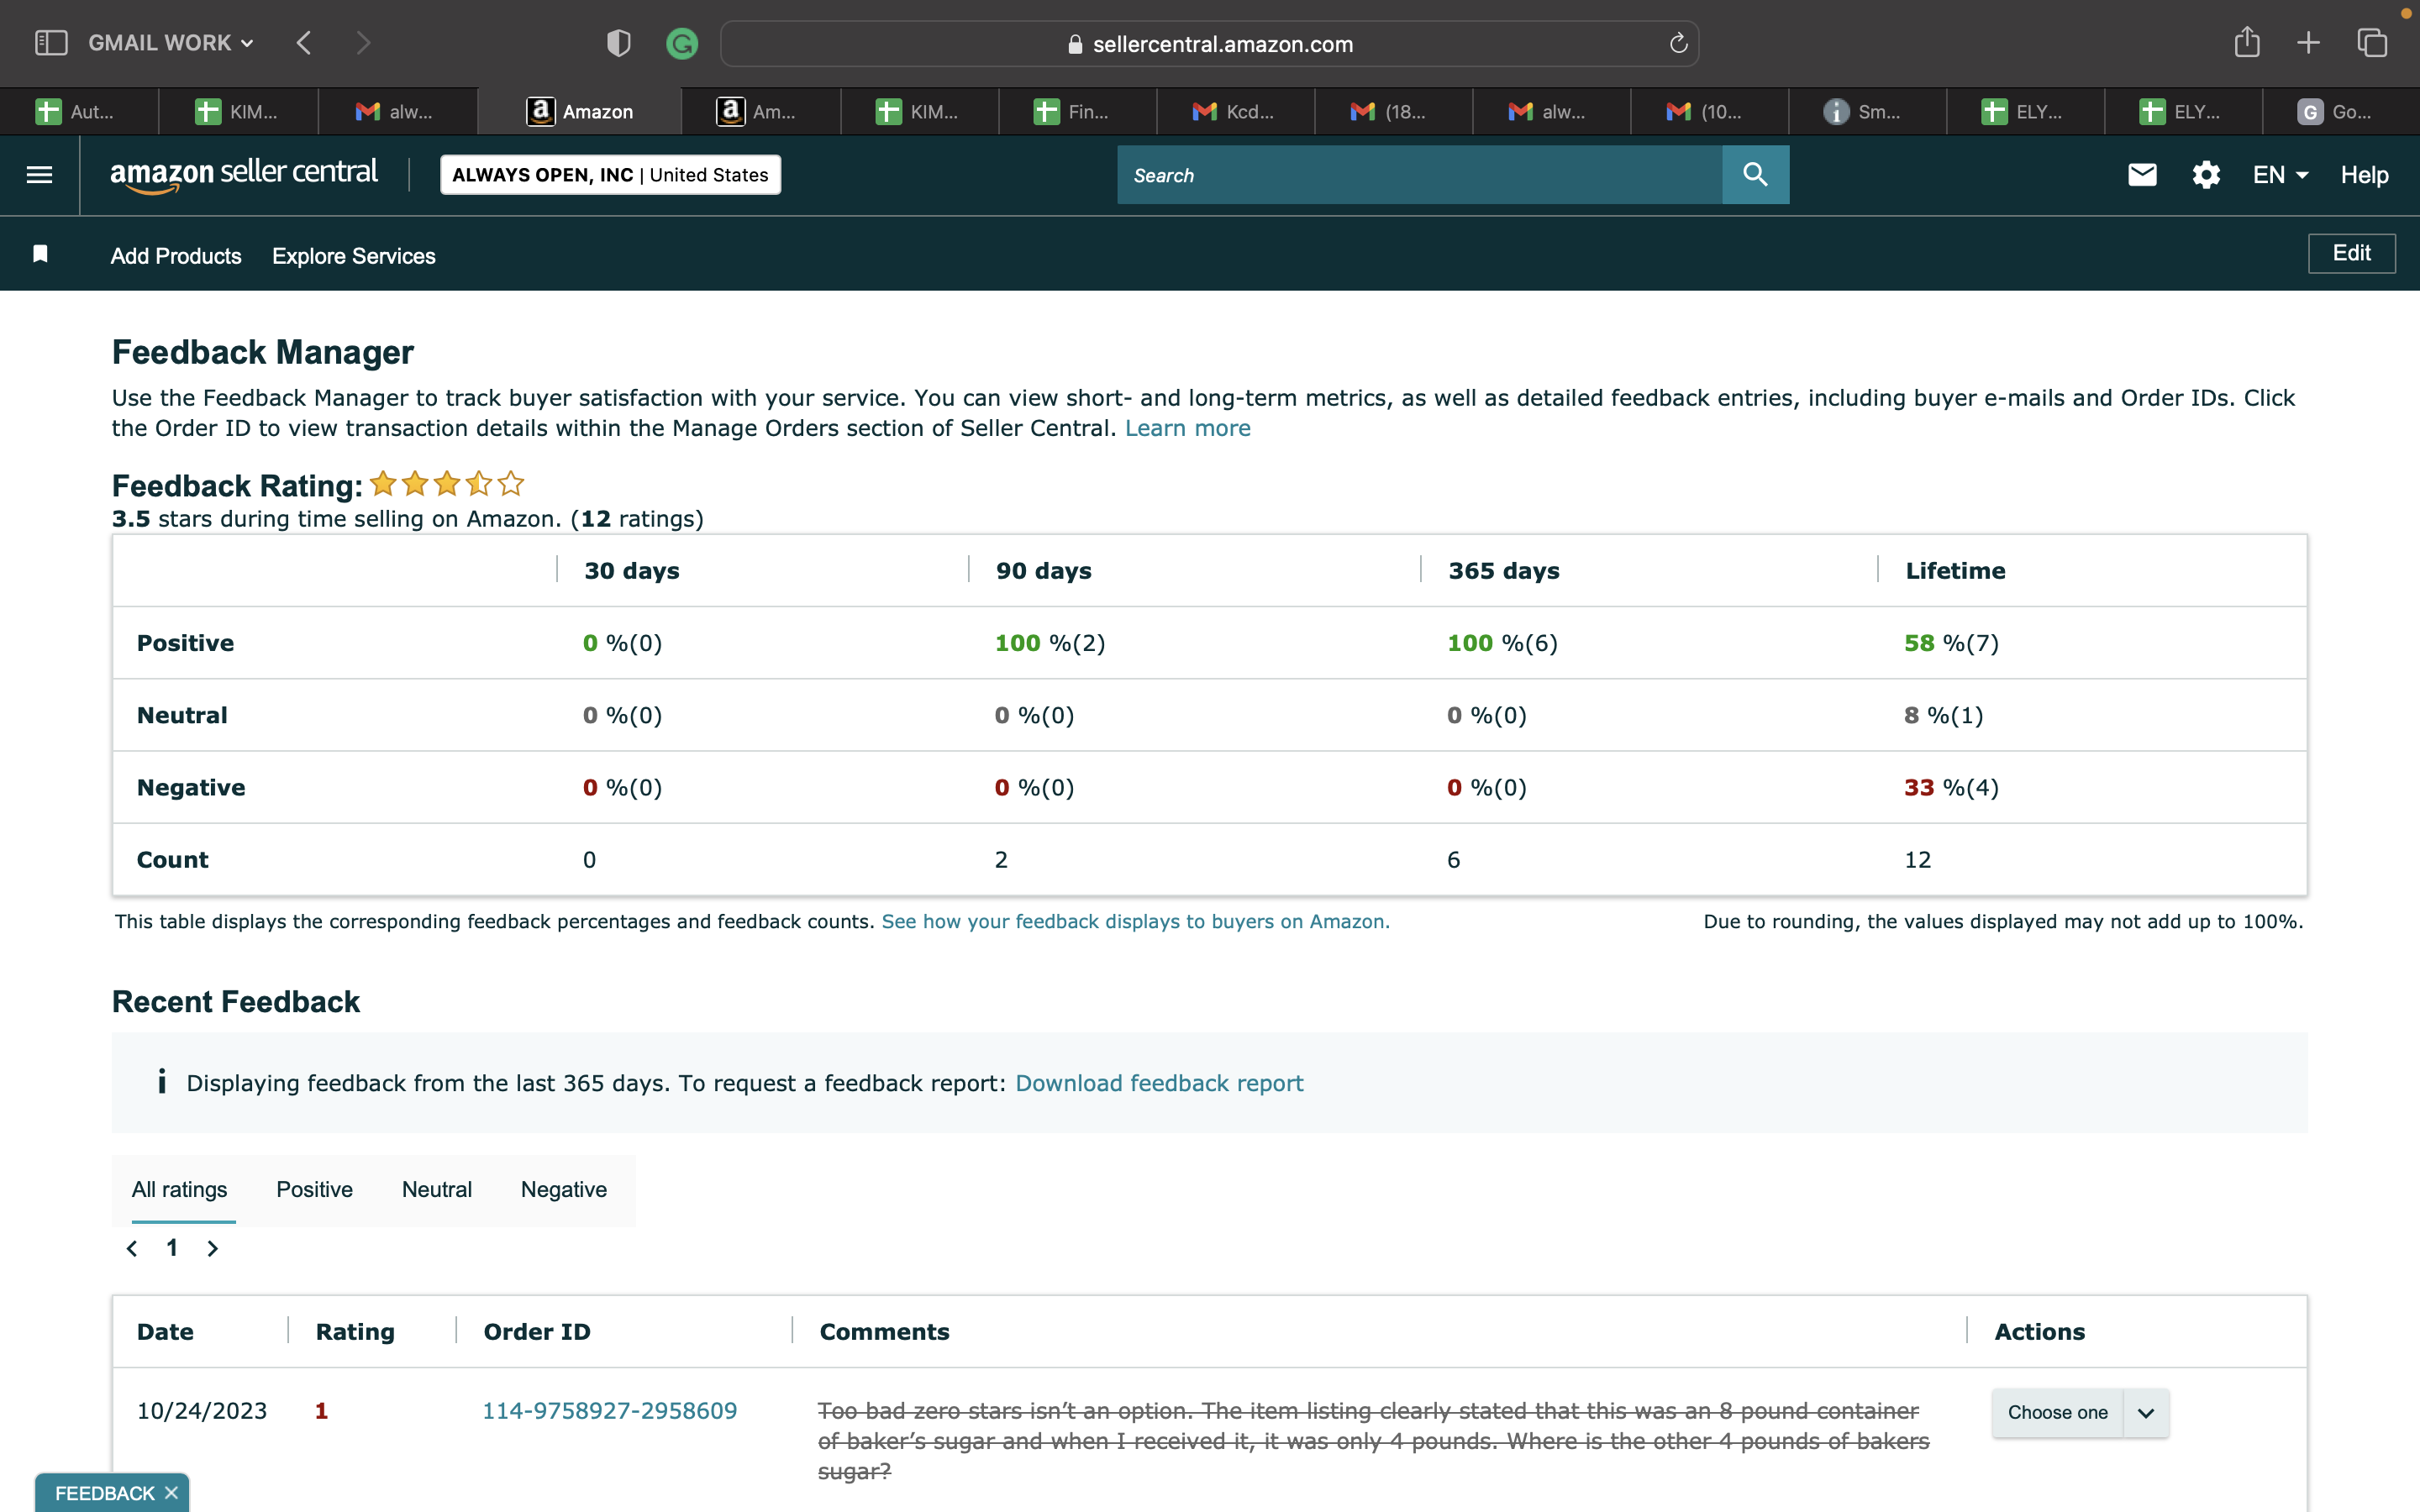Click the Safari share icon
The height and width of the screenshot is (1512, 2420).
tap(2247, 42)
